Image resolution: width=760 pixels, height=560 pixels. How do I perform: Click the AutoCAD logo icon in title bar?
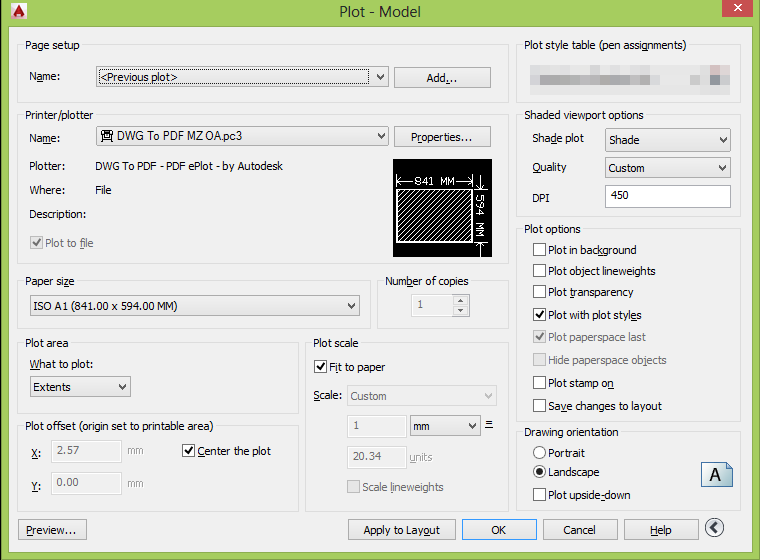pyautogui.click(x=18, y=11)
